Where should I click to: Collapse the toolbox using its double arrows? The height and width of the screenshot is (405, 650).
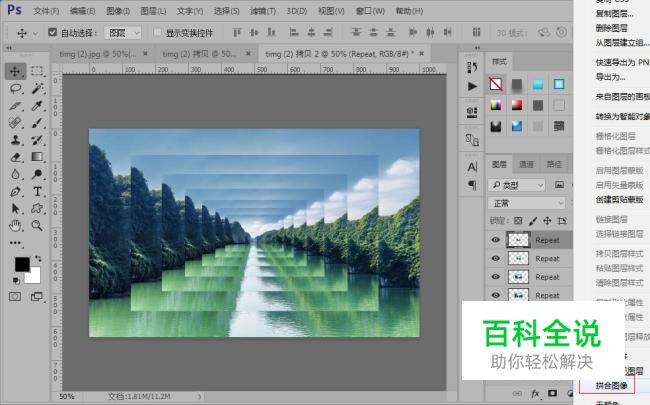(x=9, y=48)
